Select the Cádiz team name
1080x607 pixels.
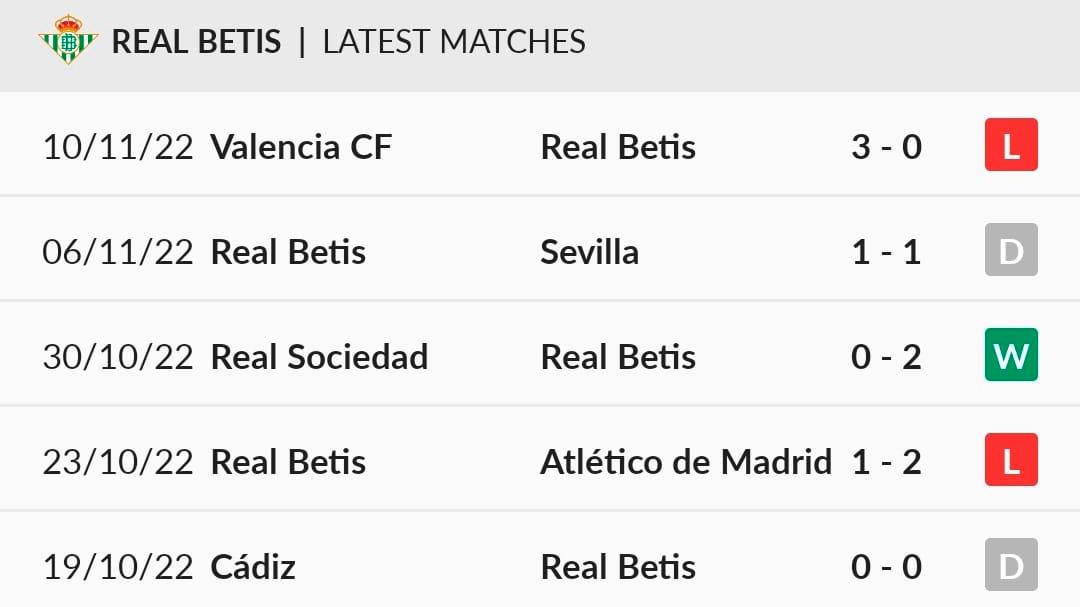tap(253, 567)
